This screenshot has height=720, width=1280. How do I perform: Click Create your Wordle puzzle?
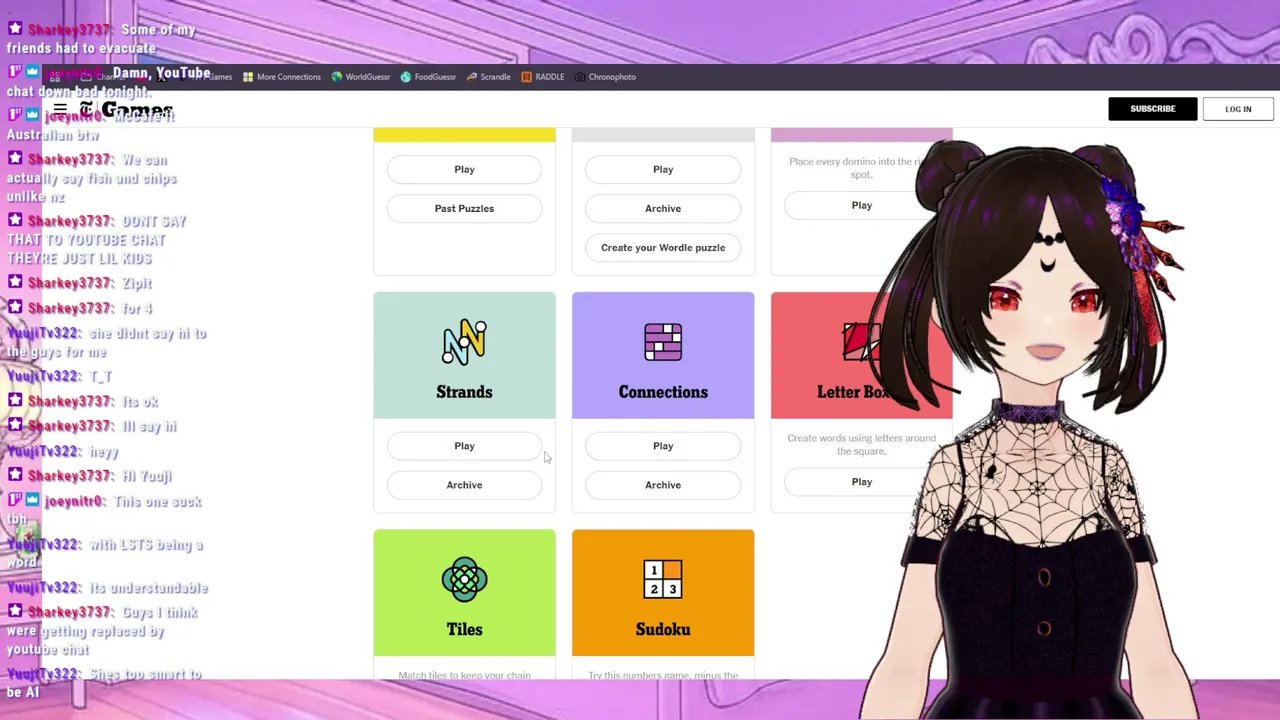pos(663,248)
